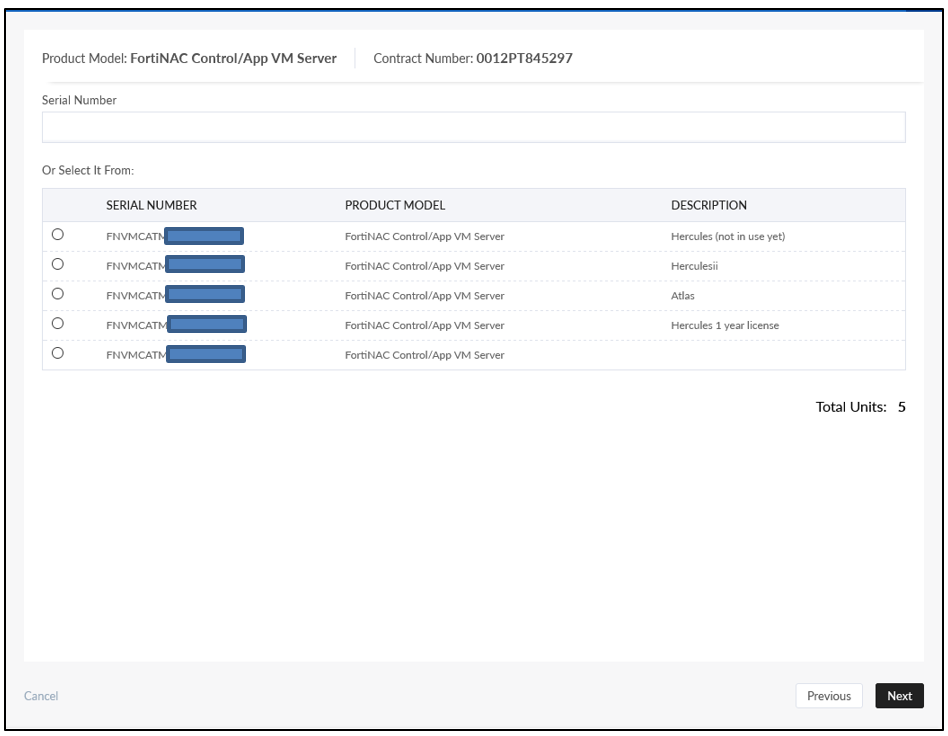Click product model cell in the Herculesii row
Viewport: 948px width, 736px height.
pos(424,266)
